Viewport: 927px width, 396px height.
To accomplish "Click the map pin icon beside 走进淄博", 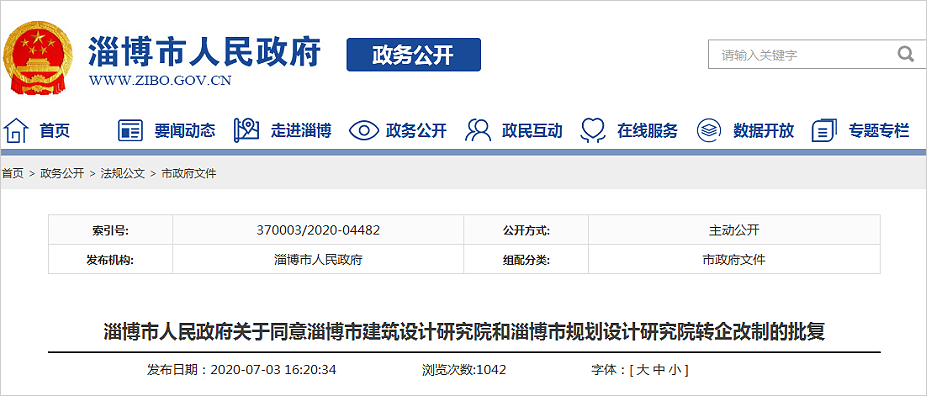I will click(x=246, y=130).
